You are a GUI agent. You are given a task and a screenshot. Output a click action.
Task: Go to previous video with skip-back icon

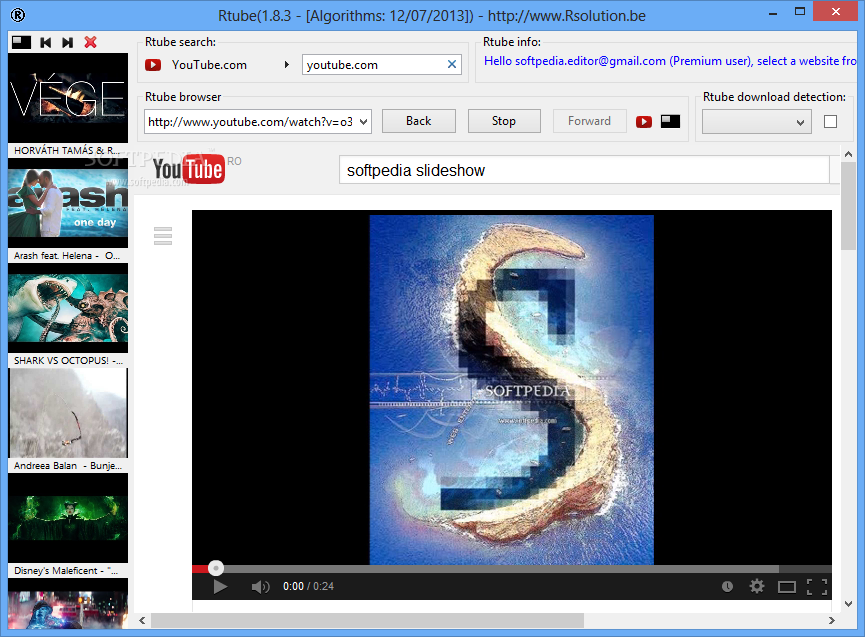46,42
